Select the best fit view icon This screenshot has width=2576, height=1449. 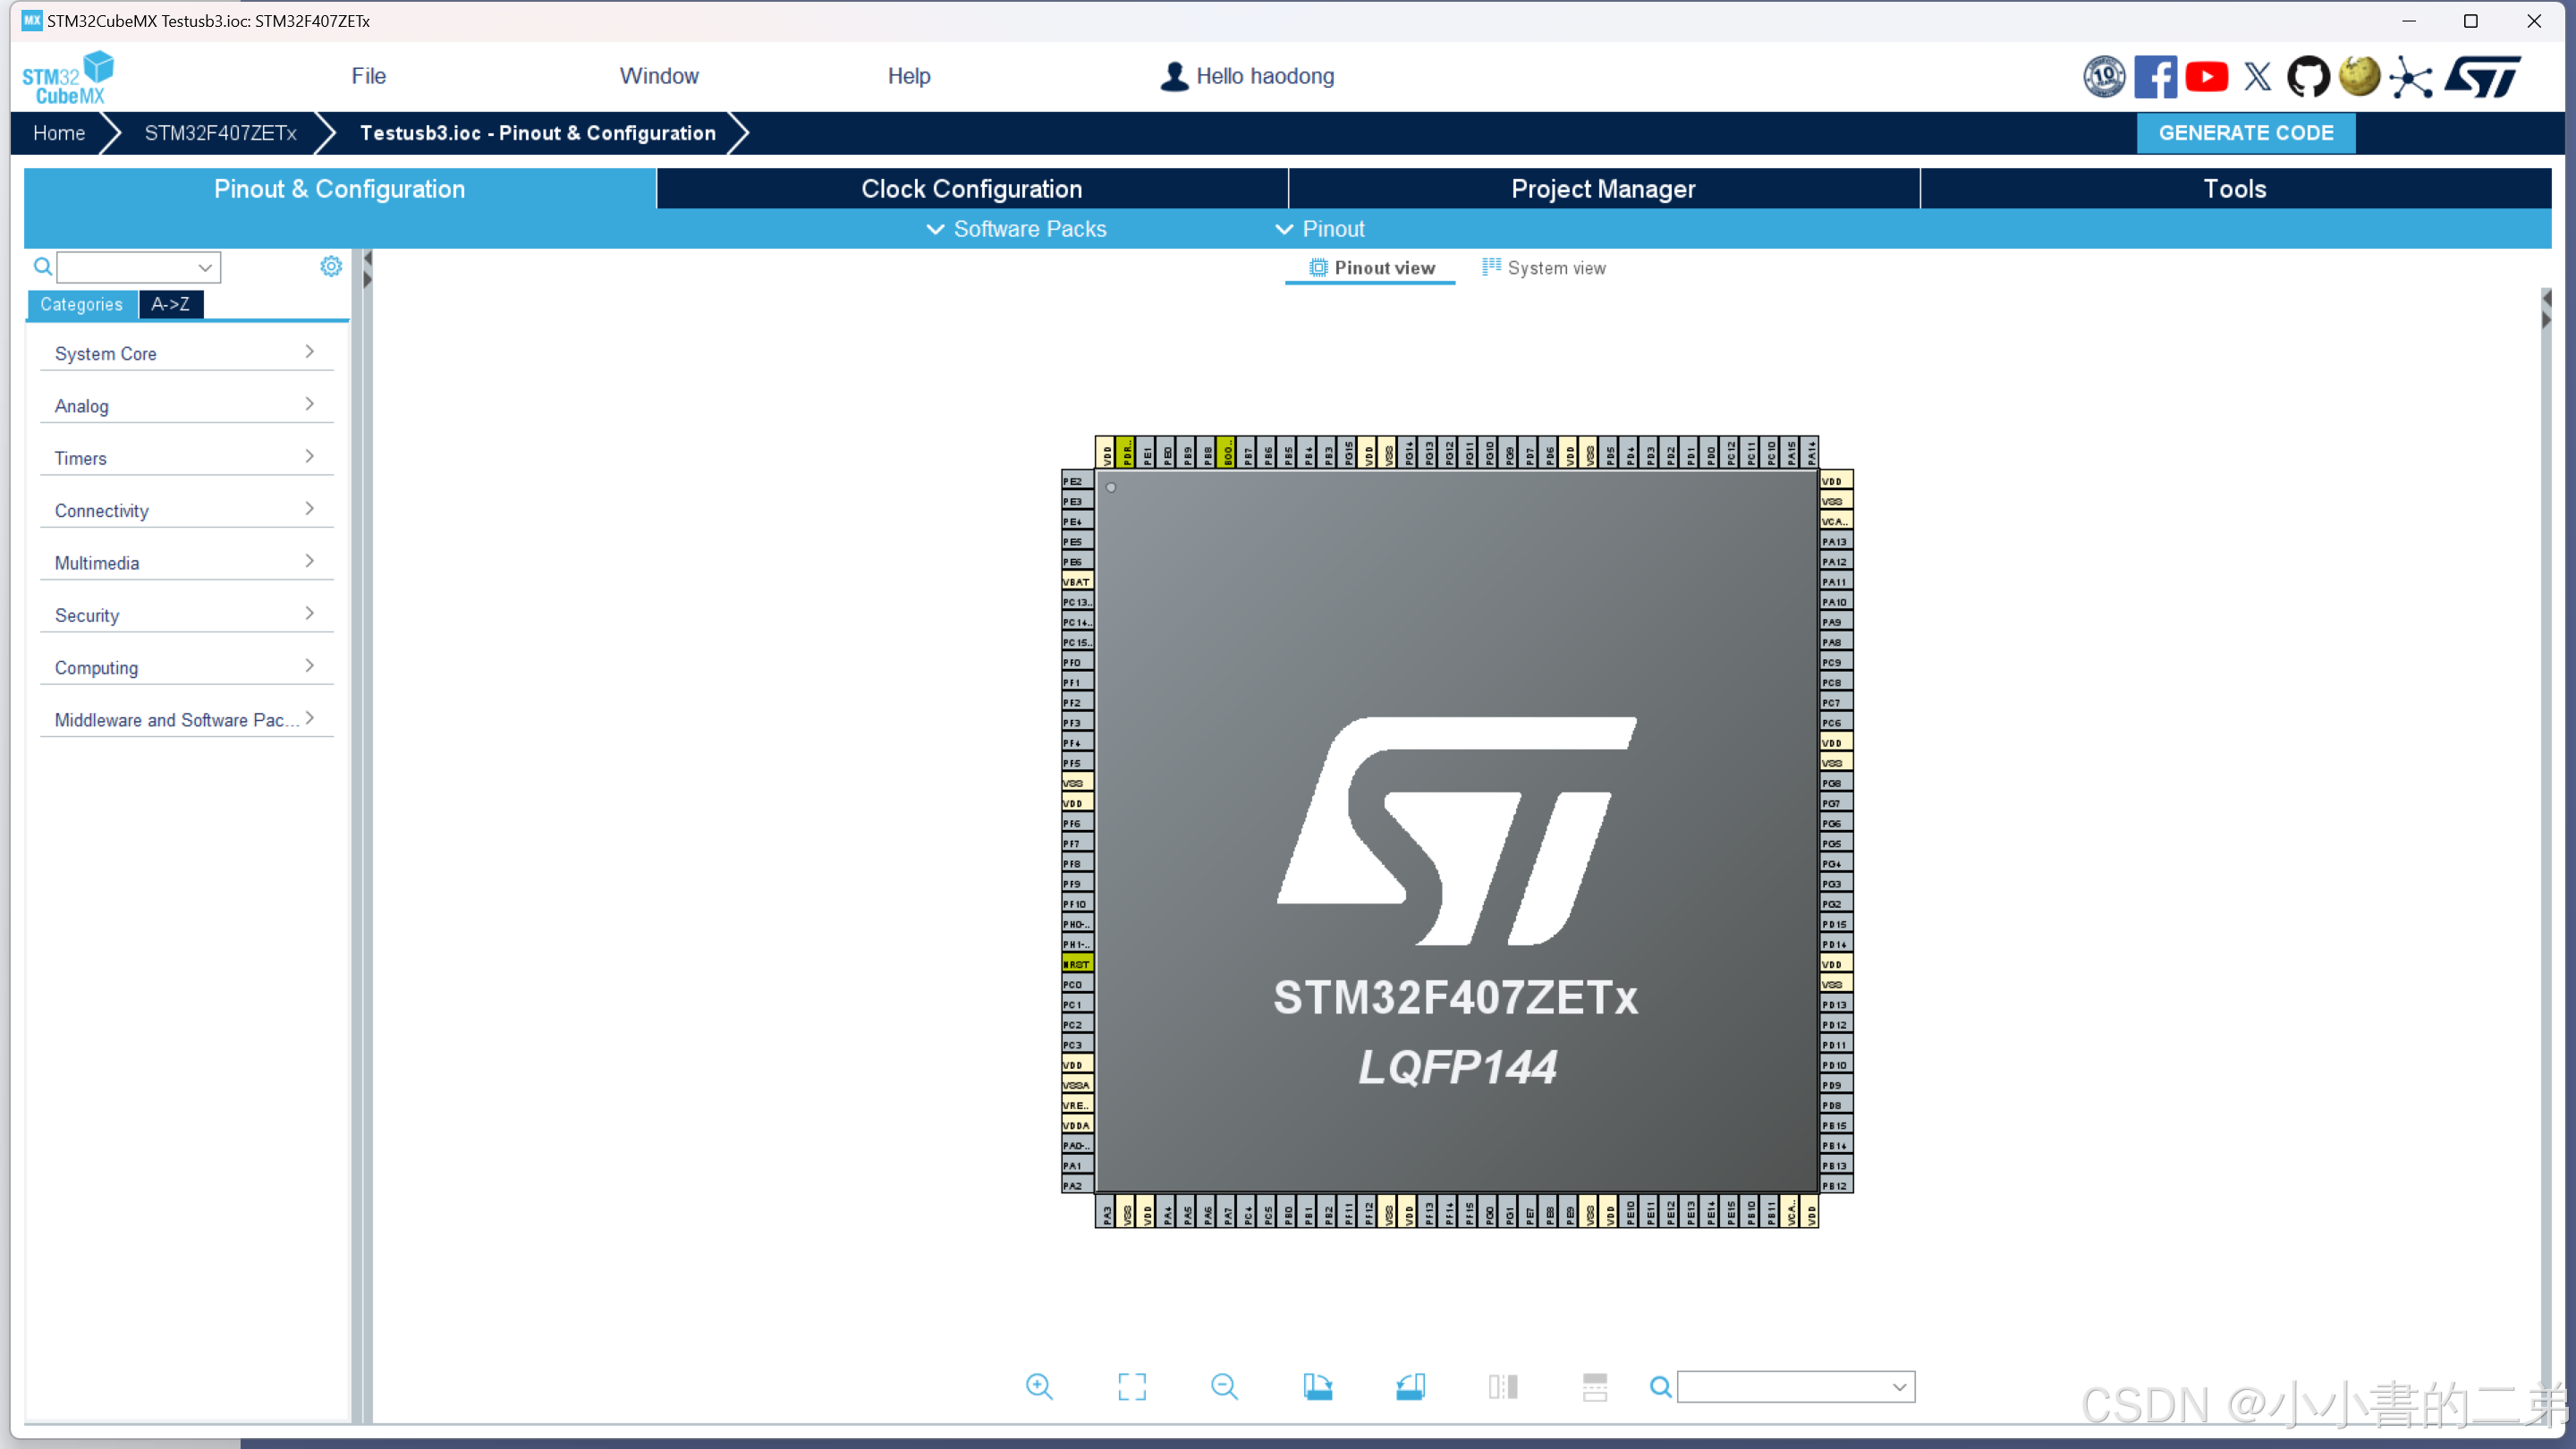click(1131, 1387)
